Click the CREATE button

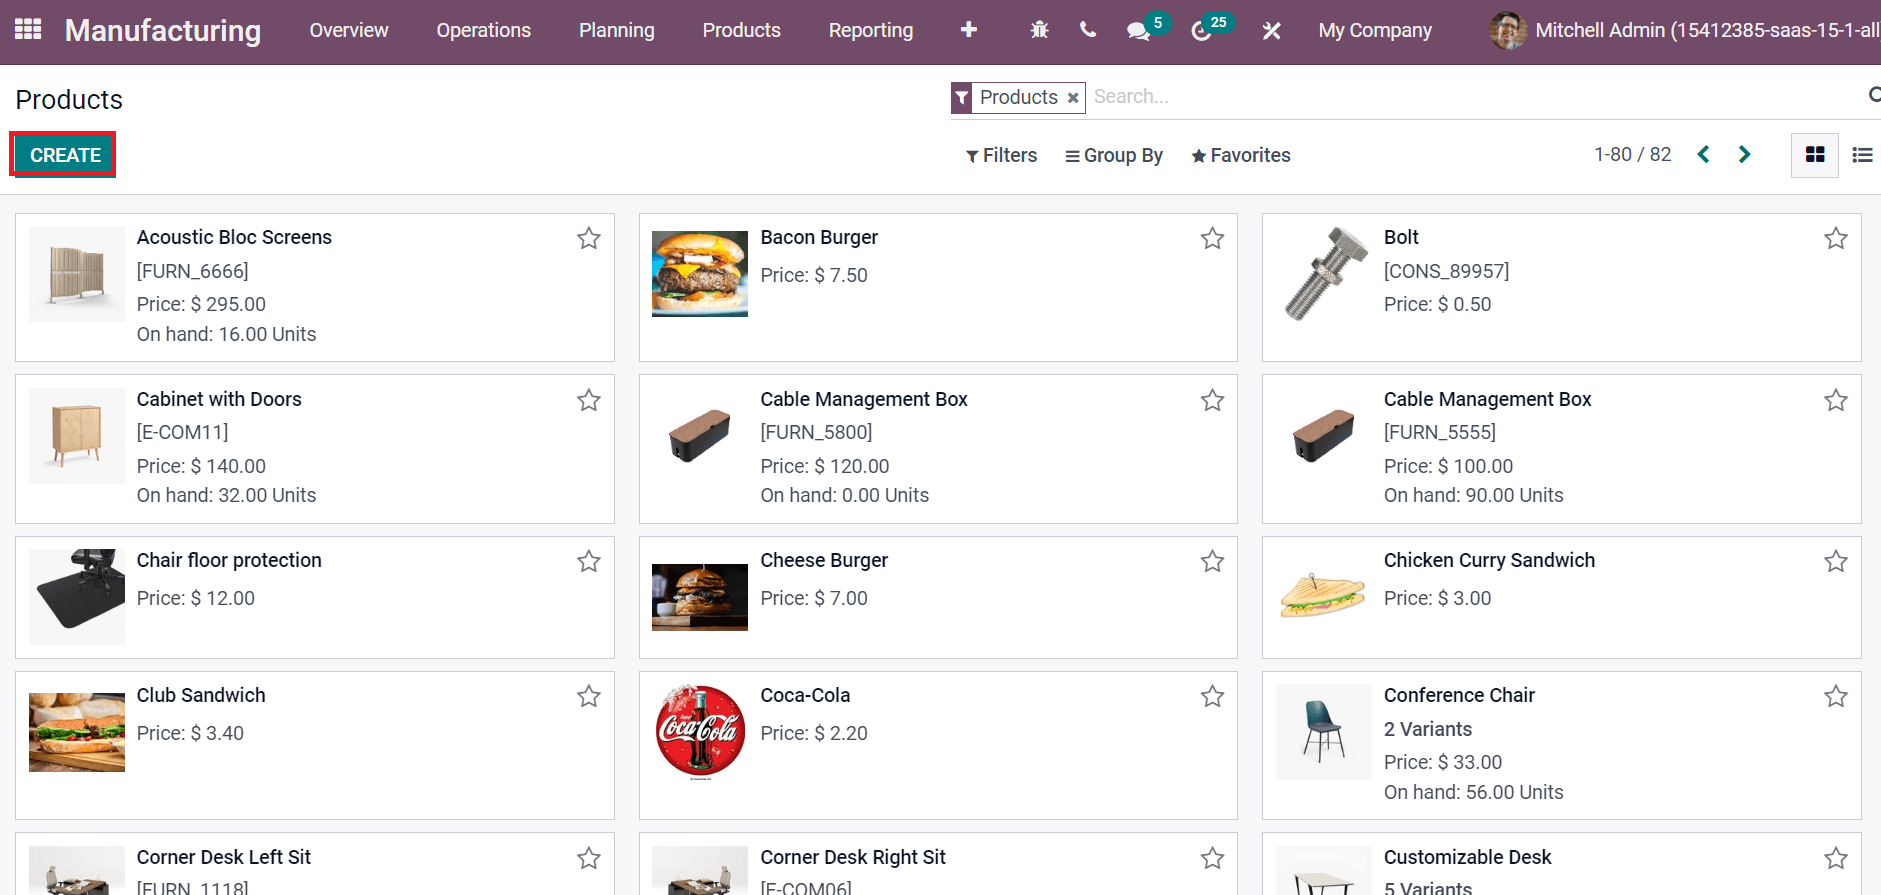[65, 155]
